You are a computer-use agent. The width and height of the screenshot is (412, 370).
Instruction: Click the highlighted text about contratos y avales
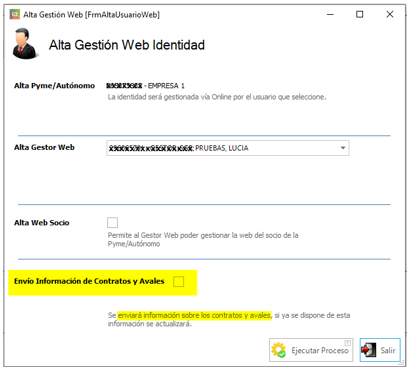pos(195,315)
